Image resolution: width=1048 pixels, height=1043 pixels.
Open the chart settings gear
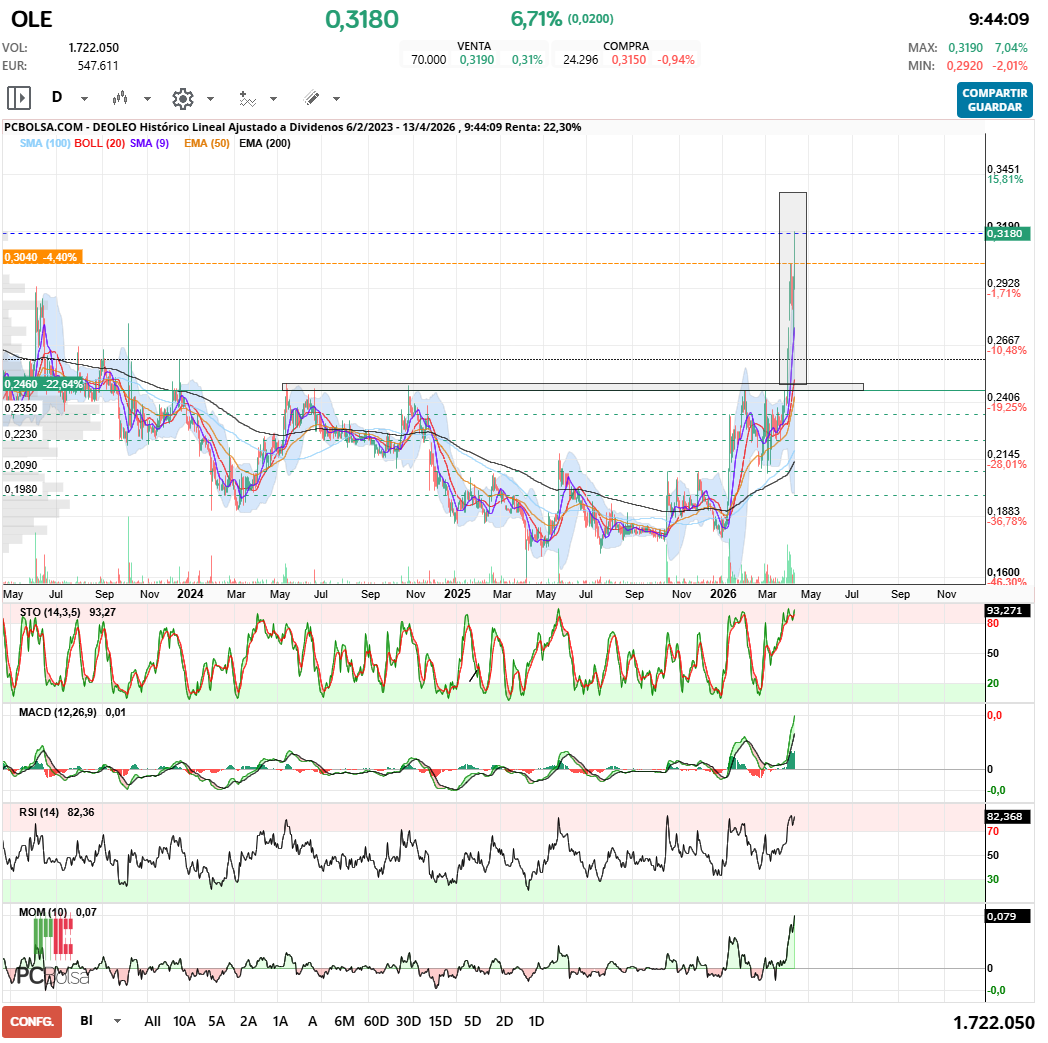[x=182, y=98]
